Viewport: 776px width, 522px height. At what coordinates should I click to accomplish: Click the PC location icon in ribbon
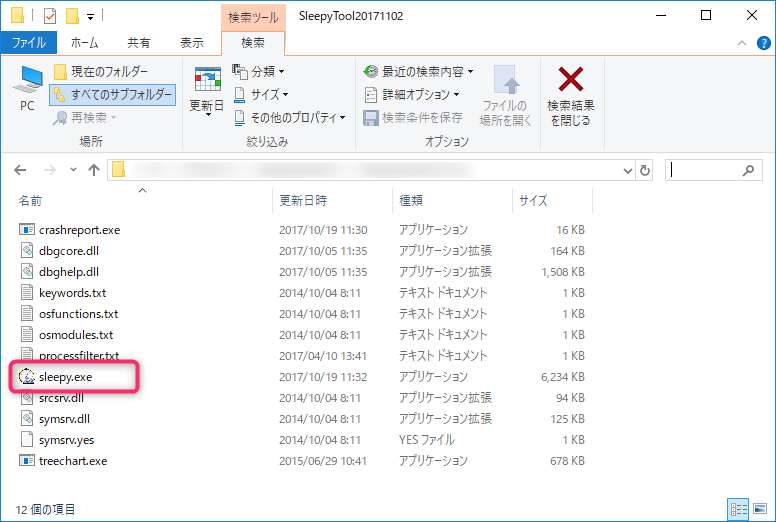pos(27,89)
